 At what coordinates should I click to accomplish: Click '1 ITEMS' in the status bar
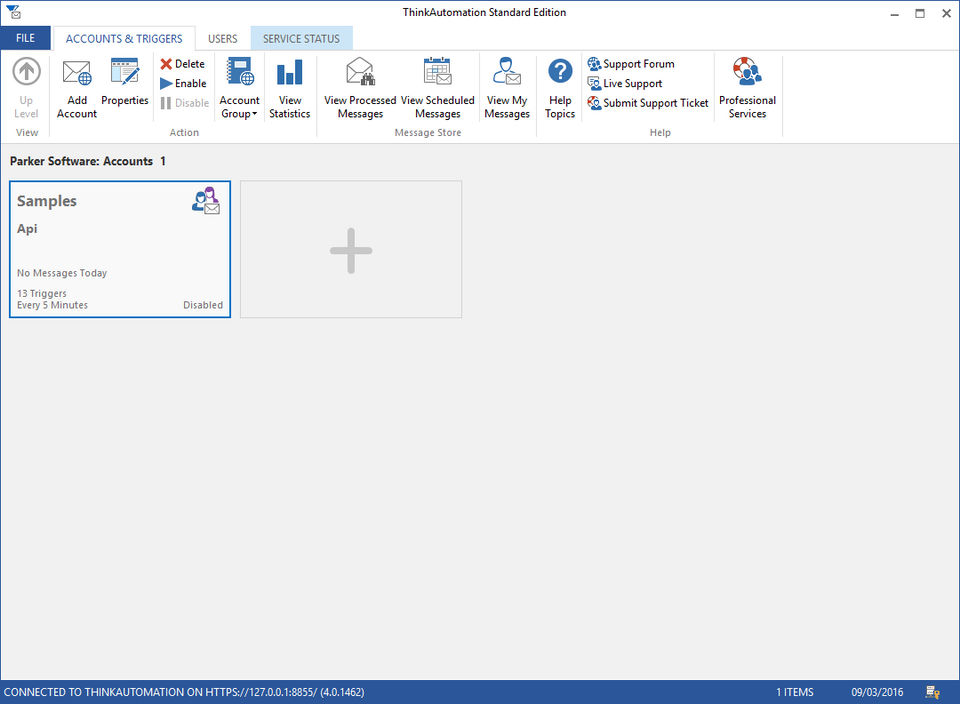795,692
